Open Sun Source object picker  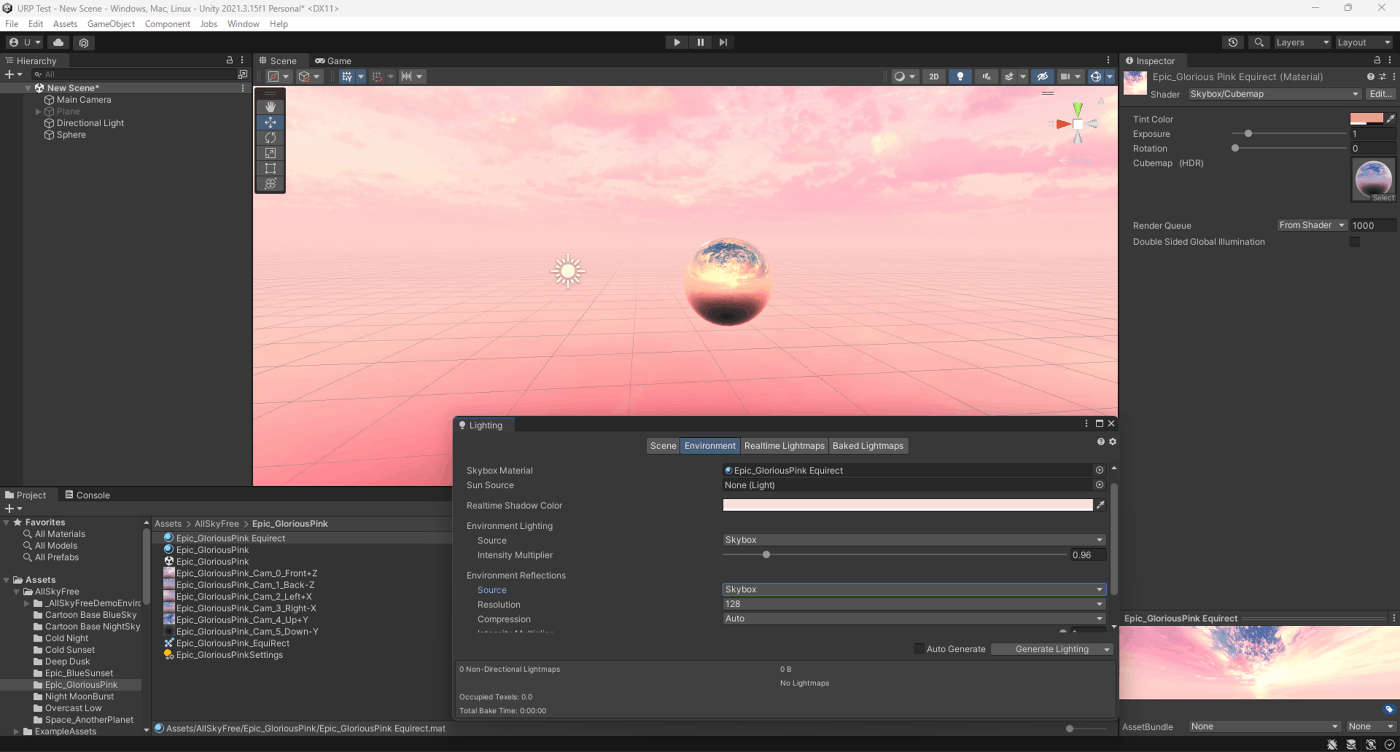click(1100, 485)
